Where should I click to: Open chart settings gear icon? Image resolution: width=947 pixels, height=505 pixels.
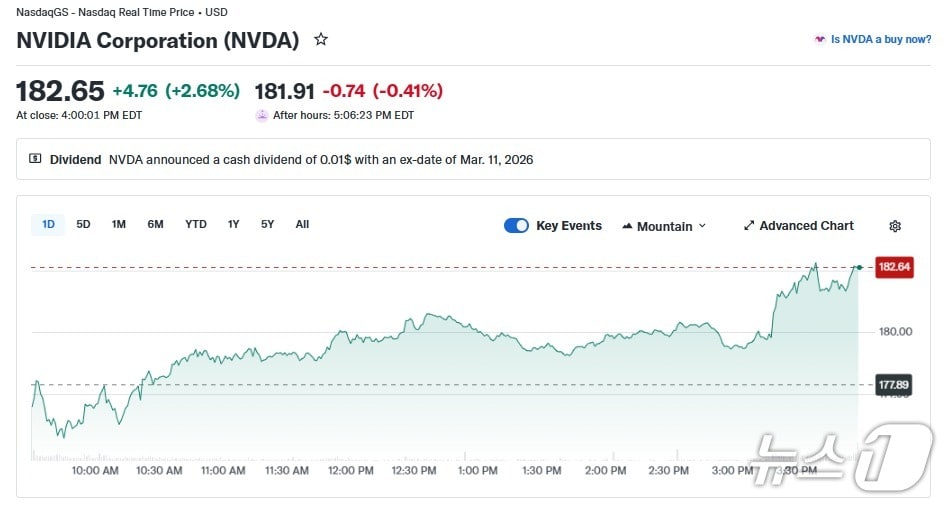895,226
